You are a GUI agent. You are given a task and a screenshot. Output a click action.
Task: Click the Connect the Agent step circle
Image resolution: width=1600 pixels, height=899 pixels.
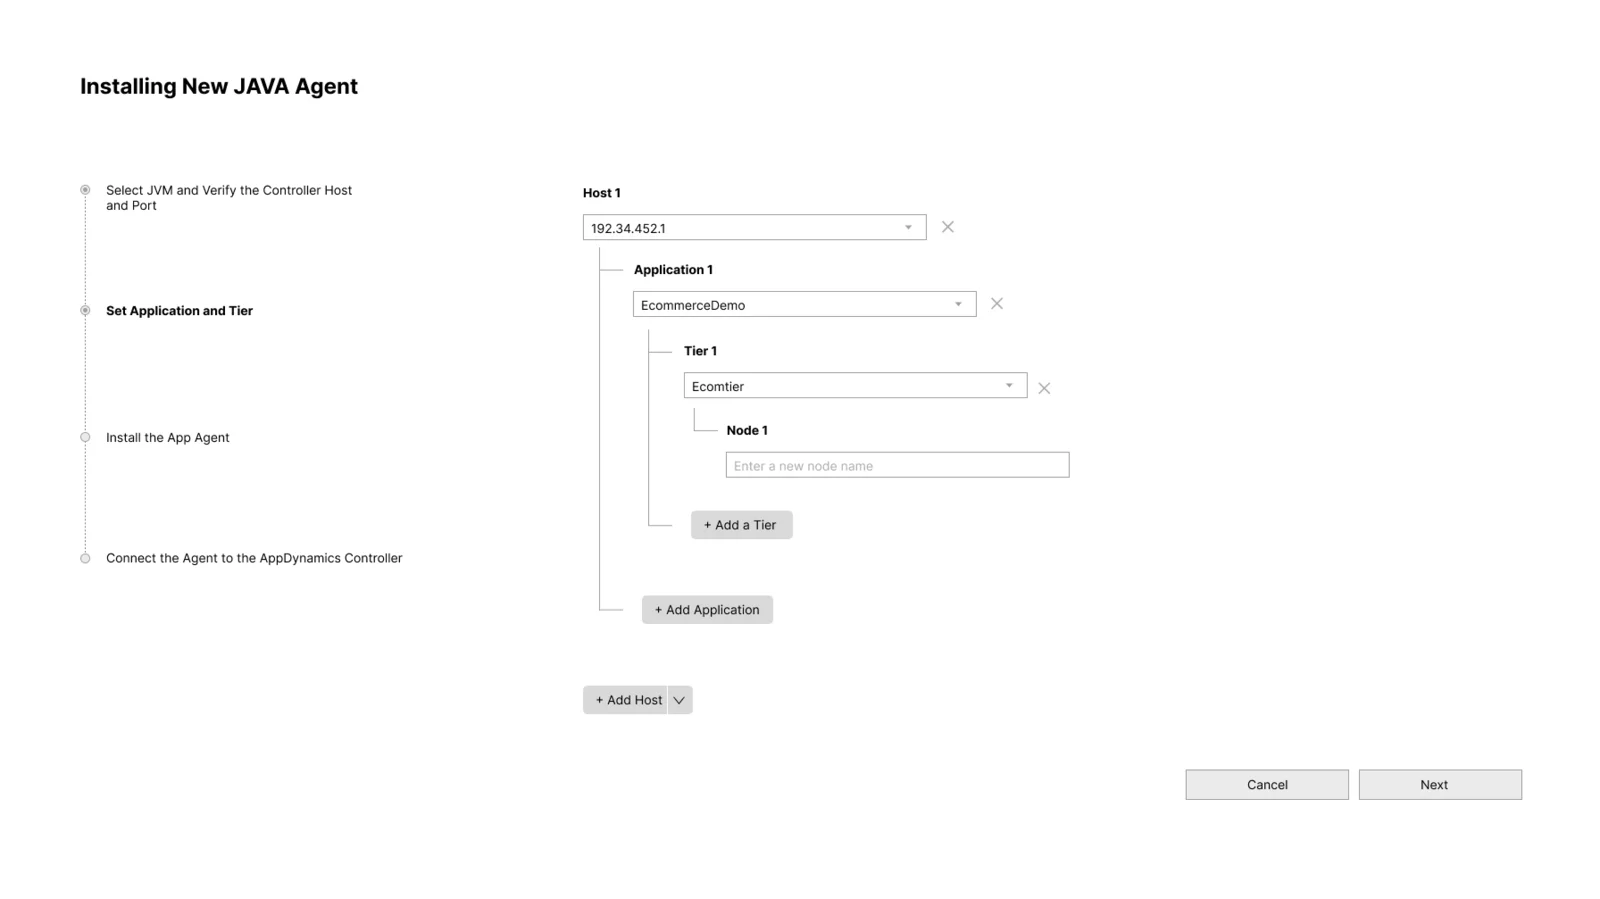[85, 558]
